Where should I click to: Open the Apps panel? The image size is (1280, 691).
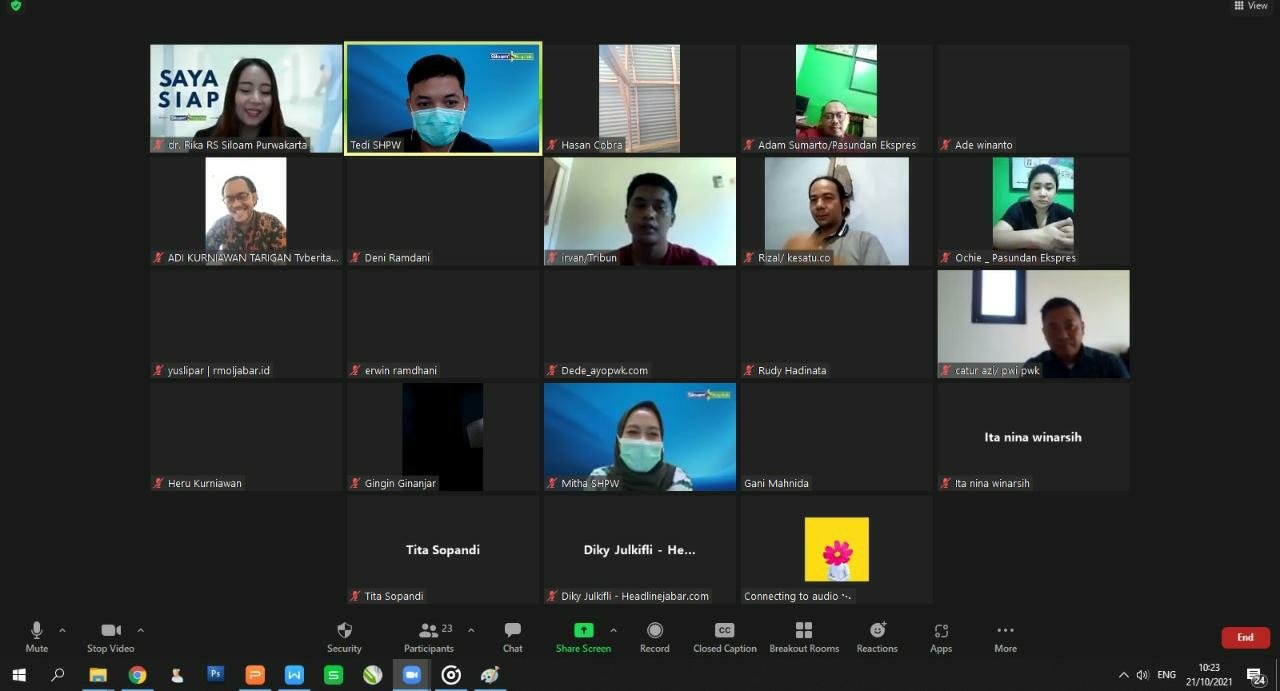941,636
